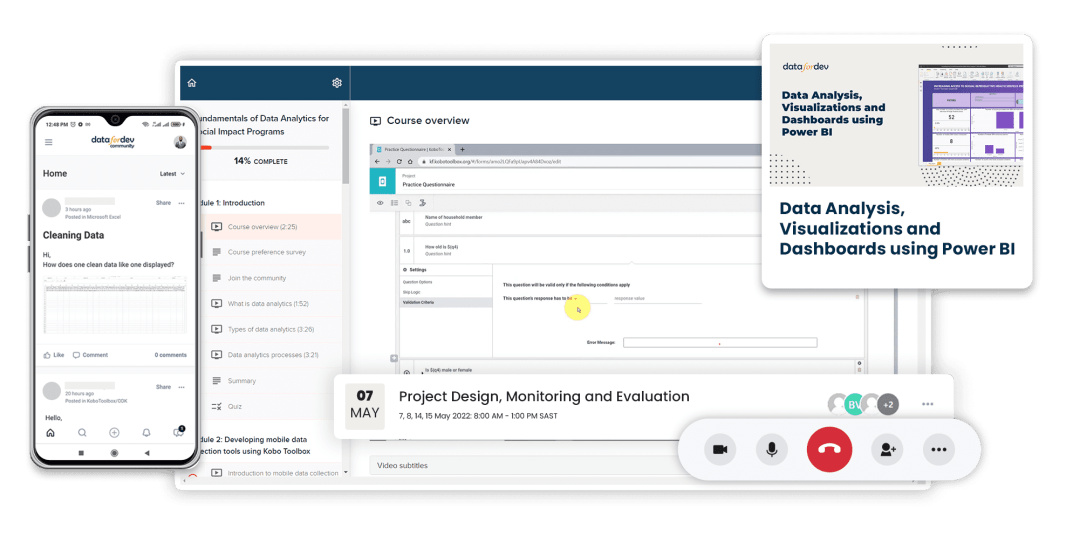This screenshot has width=1080, height=536.
Task: Close the Practice Questionnaire browser tab
Action: 450,150
